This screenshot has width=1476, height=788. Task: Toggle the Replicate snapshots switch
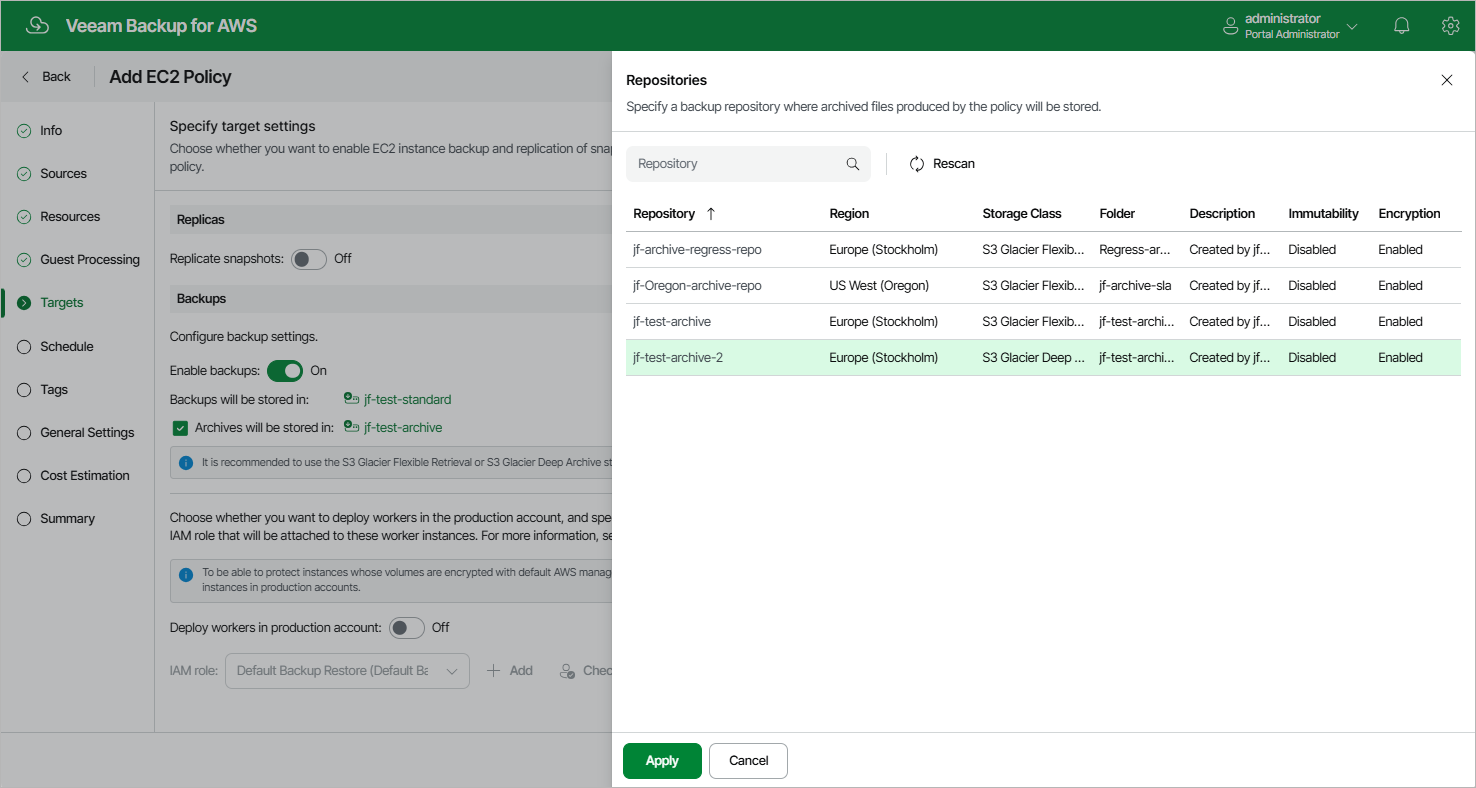[309, 259]
